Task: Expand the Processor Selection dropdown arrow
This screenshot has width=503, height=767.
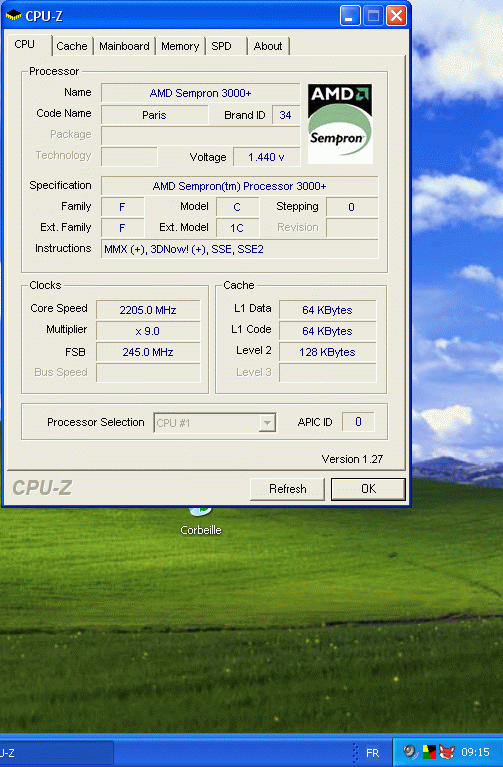Action: click(267, 423)
